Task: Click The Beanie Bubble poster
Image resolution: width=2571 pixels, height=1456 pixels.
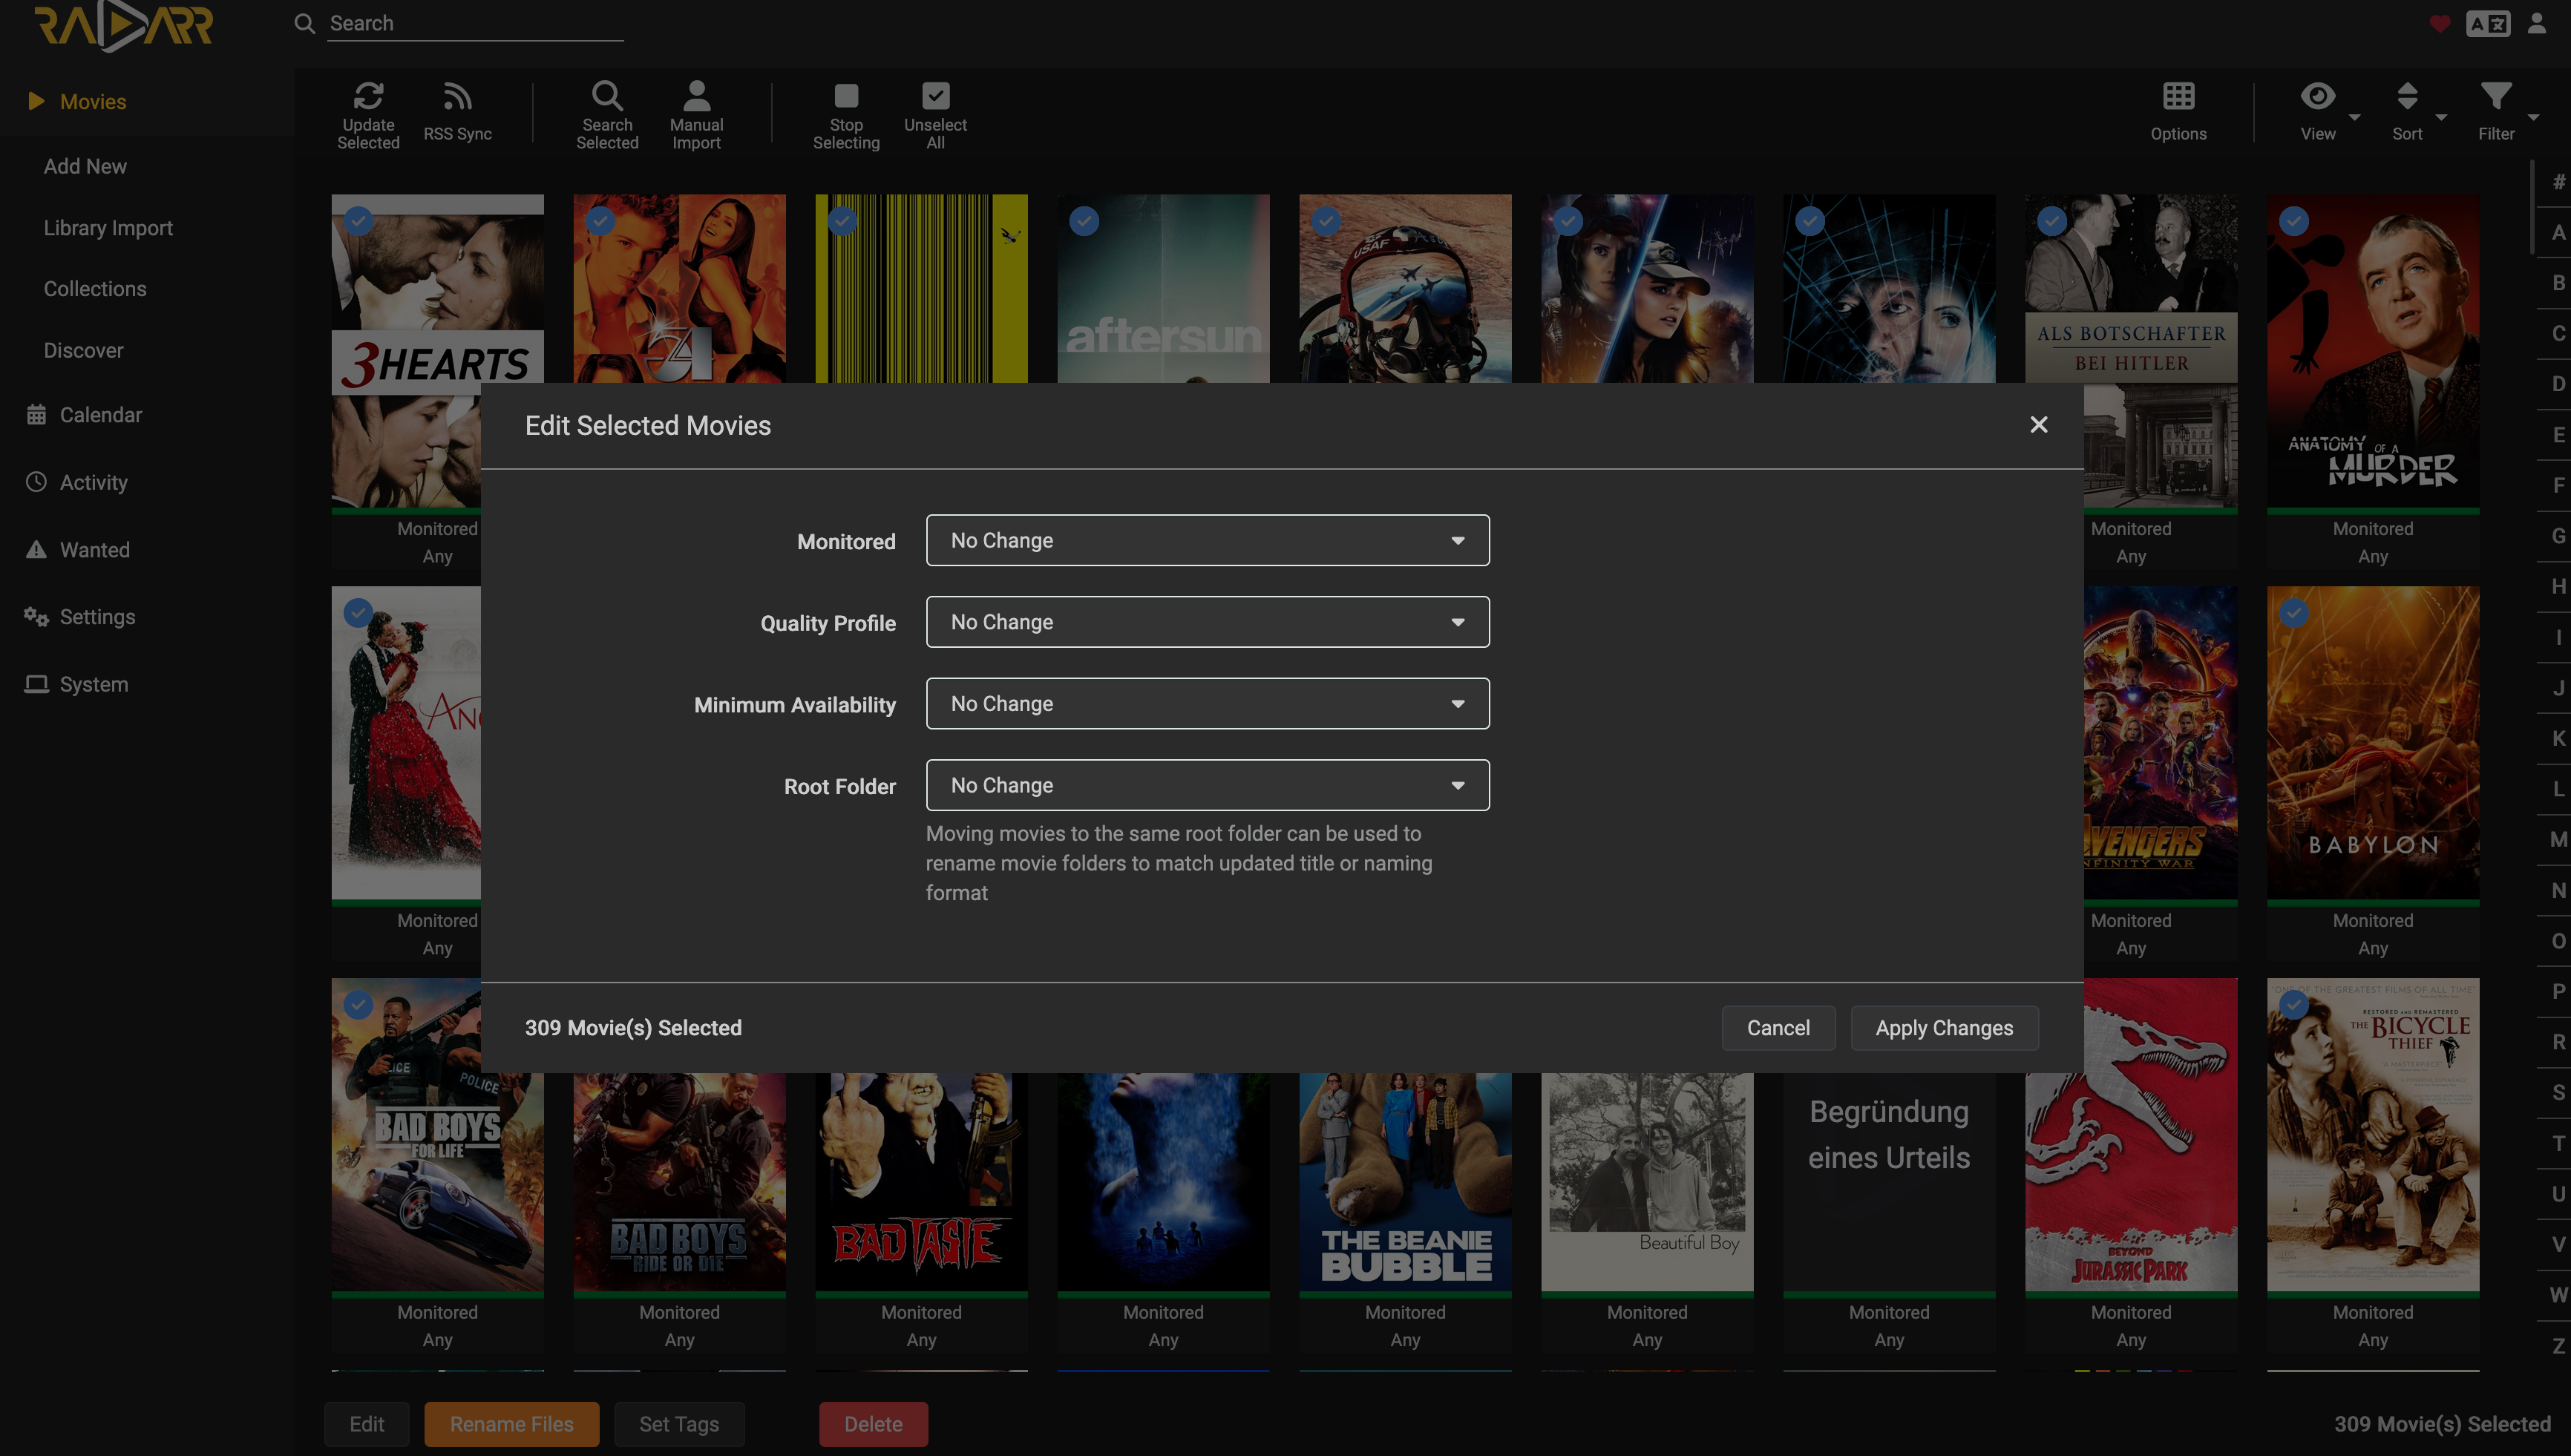Action: 1405,1182
